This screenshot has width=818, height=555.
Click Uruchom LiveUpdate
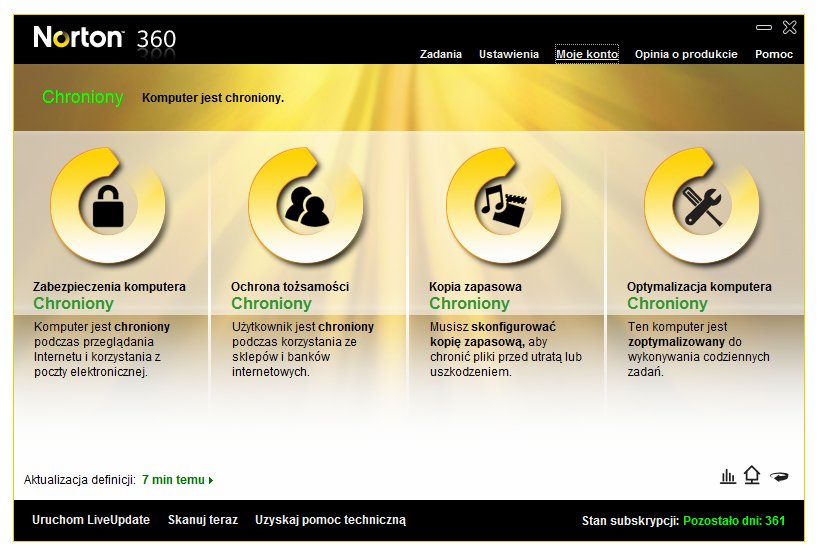pyautogui.click(x=91, y=520)
